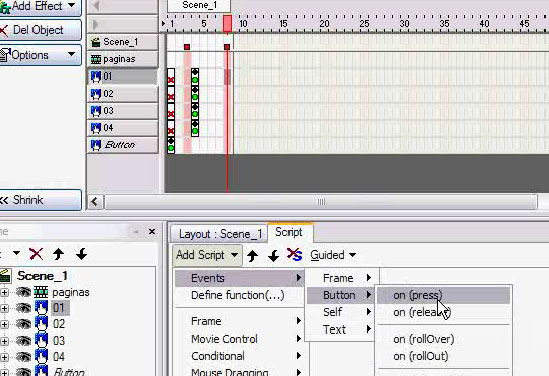Switch to the Layout : Scene_1 tab
The width and height of the screenshot is (549, 376).
220,234
